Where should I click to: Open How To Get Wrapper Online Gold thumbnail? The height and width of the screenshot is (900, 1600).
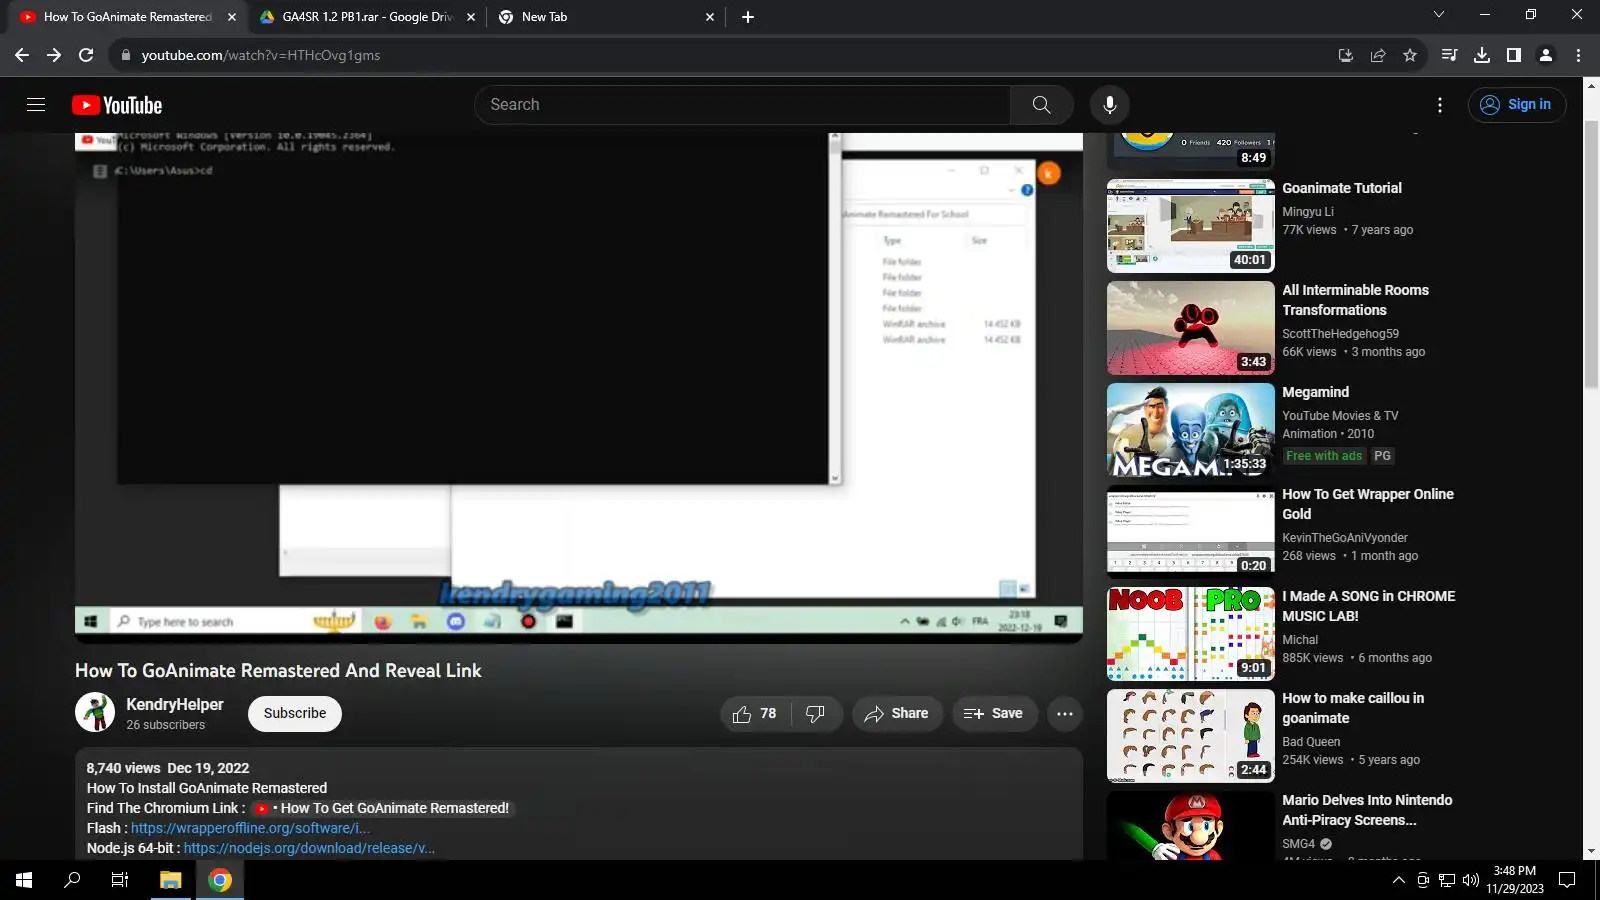click(x=1191, y=532)
